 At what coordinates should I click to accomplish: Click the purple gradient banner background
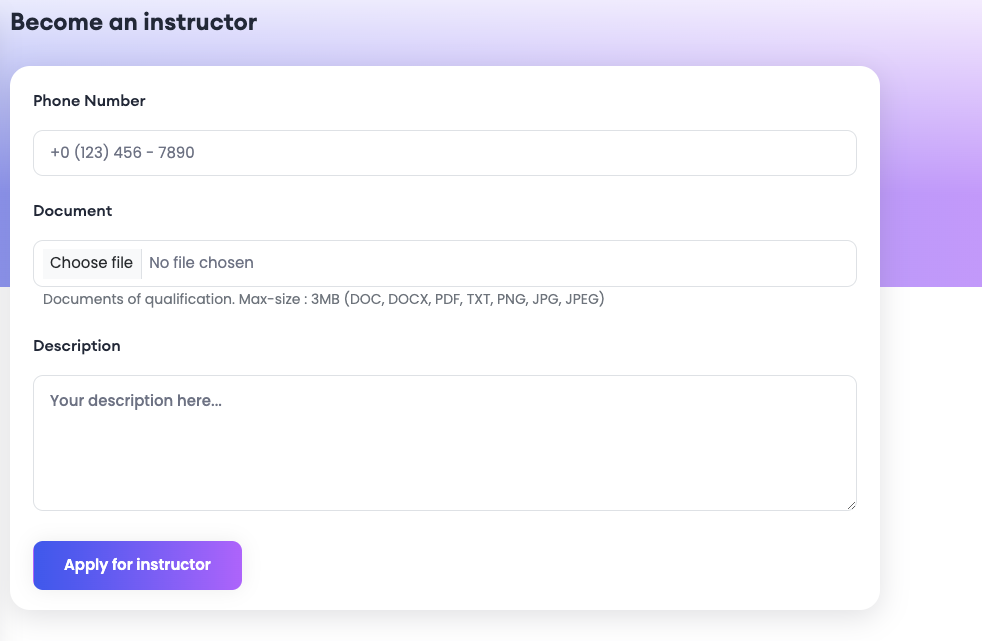[930, 150]
